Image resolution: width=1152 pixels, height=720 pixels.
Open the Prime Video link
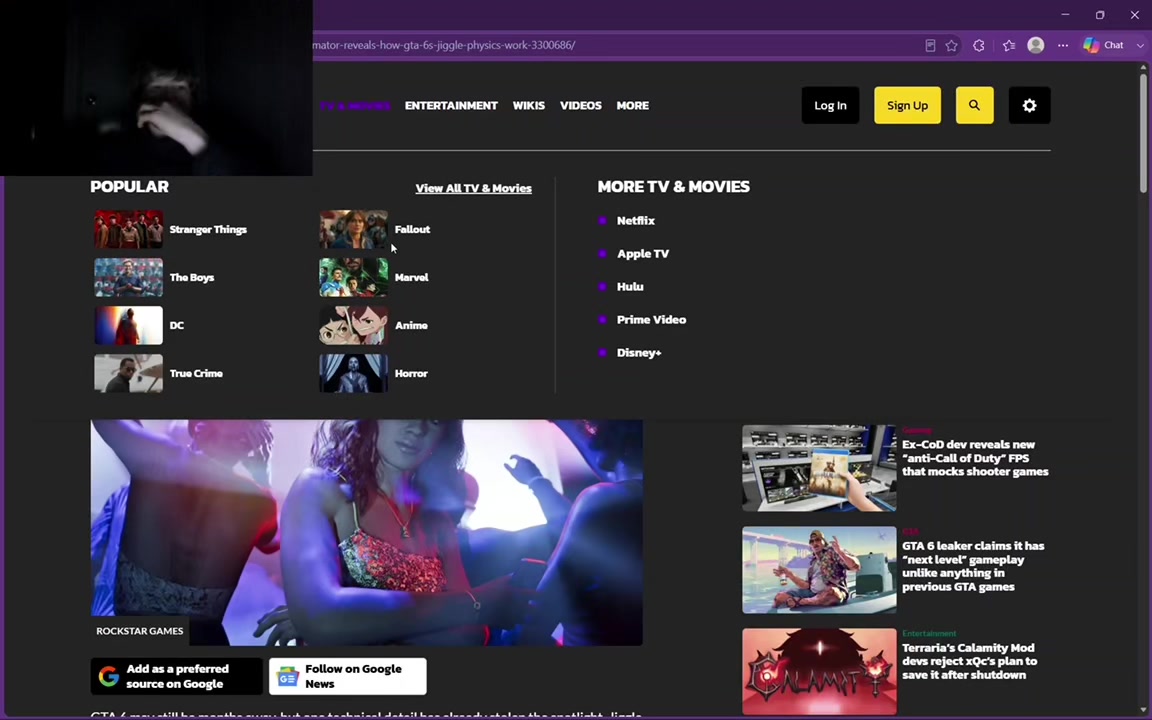click(x=652, y=320)
